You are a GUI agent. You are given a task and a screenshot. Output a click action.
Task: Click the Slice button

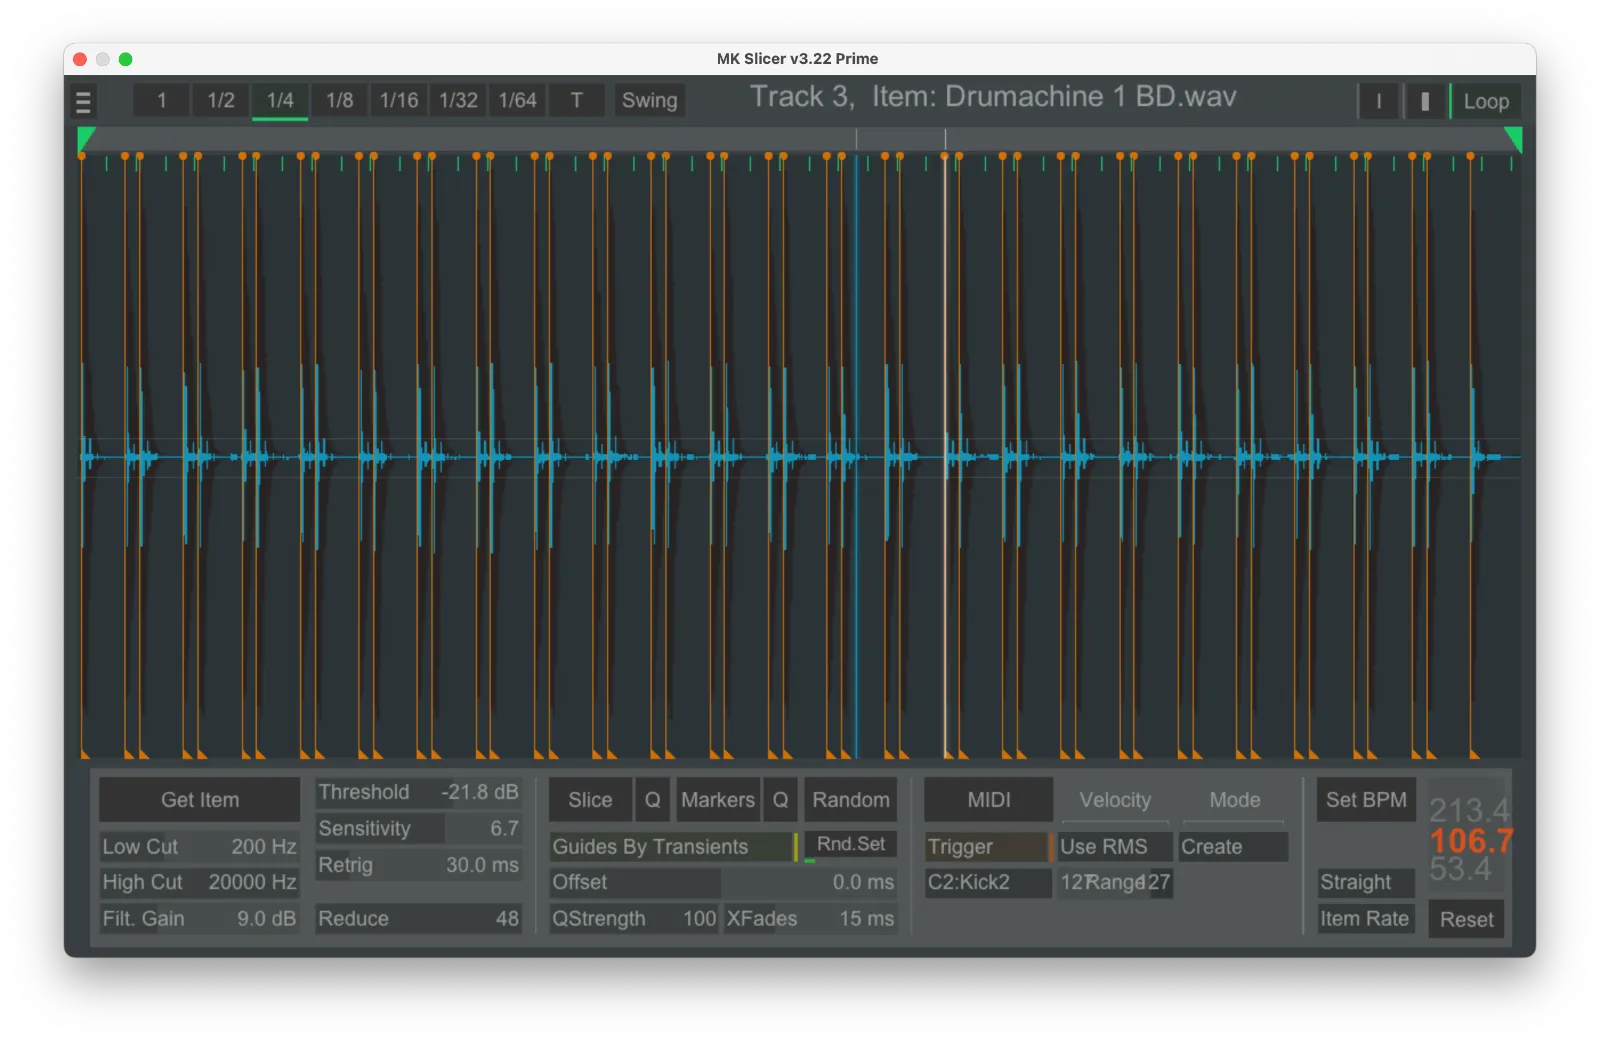click(590, 800)
